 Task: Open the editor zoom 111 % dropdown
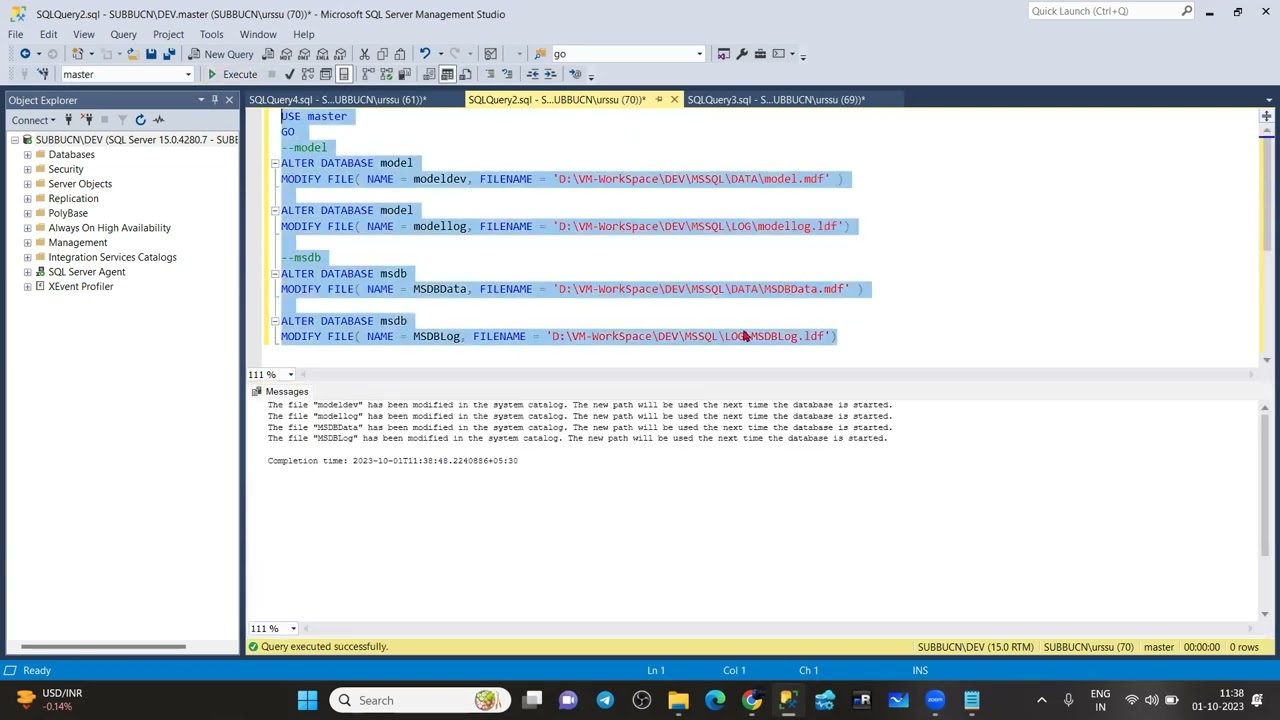point(291,375)
